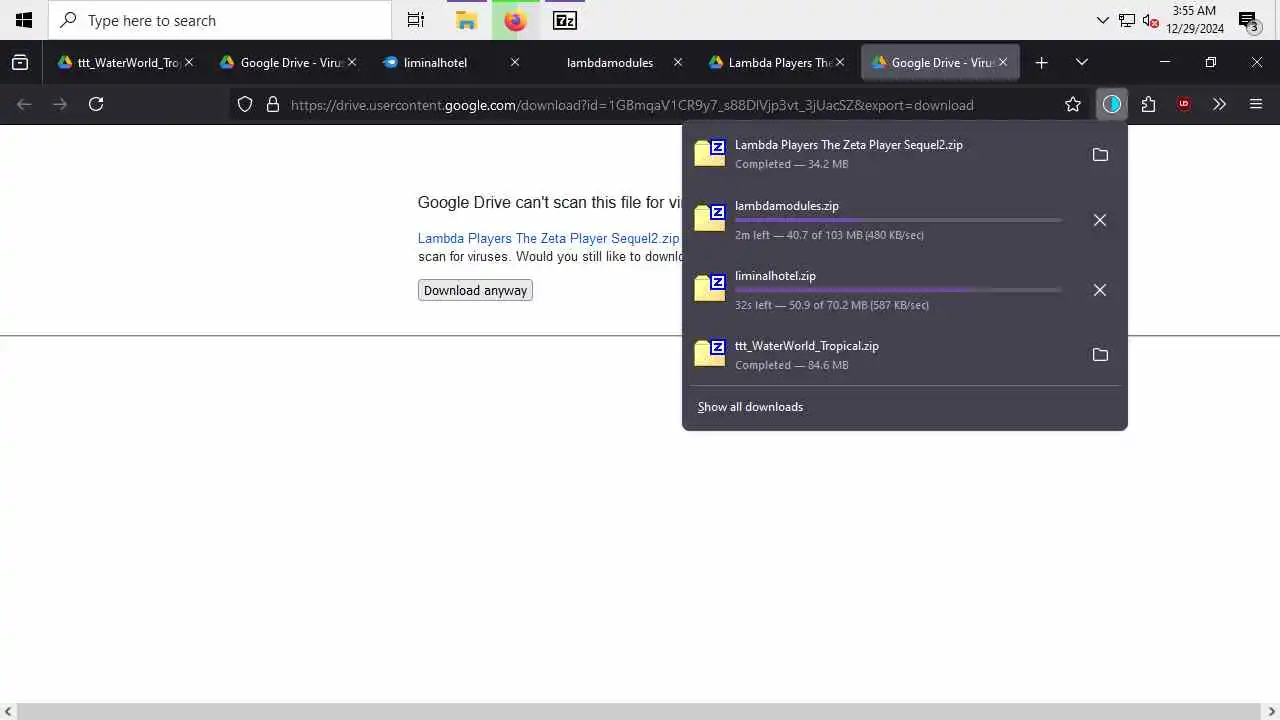This screenshot has height=720, width=1280.
Task: Show Lambda Players Sequel2.zip in folder
Action: pos(1100,154)
